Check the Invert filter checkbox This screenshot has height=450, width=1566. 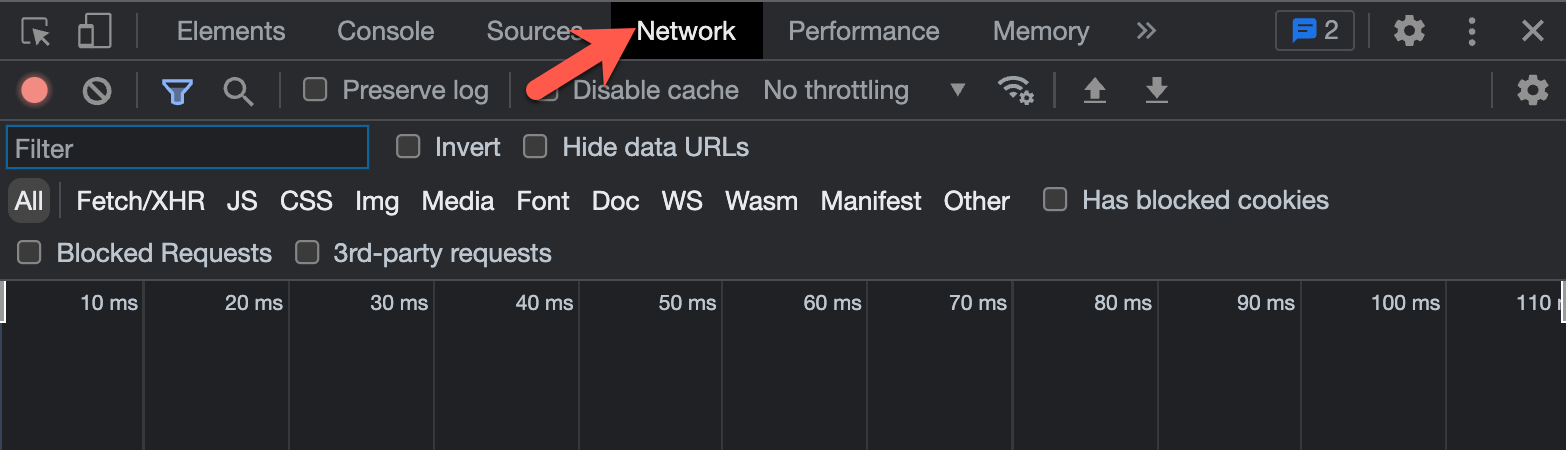coord(408,148)
